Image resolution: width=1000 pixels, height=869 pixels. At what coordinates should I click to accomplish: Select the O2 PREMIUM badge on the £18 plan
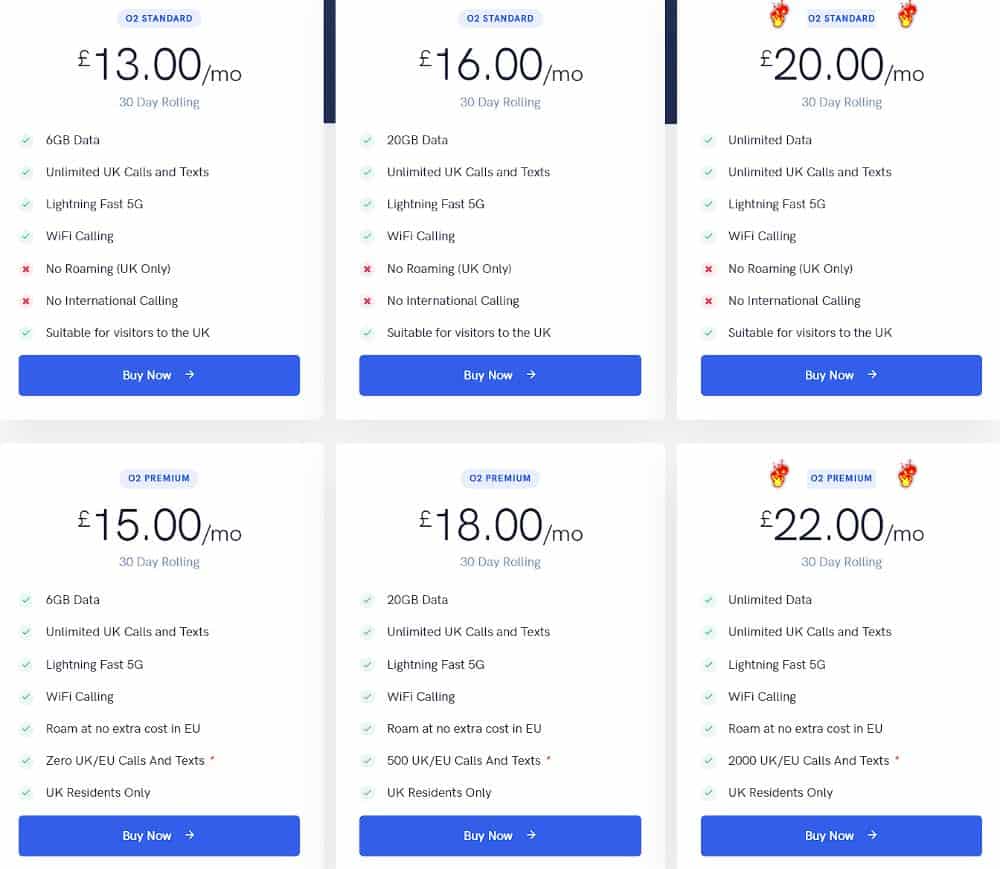[500, 478]
